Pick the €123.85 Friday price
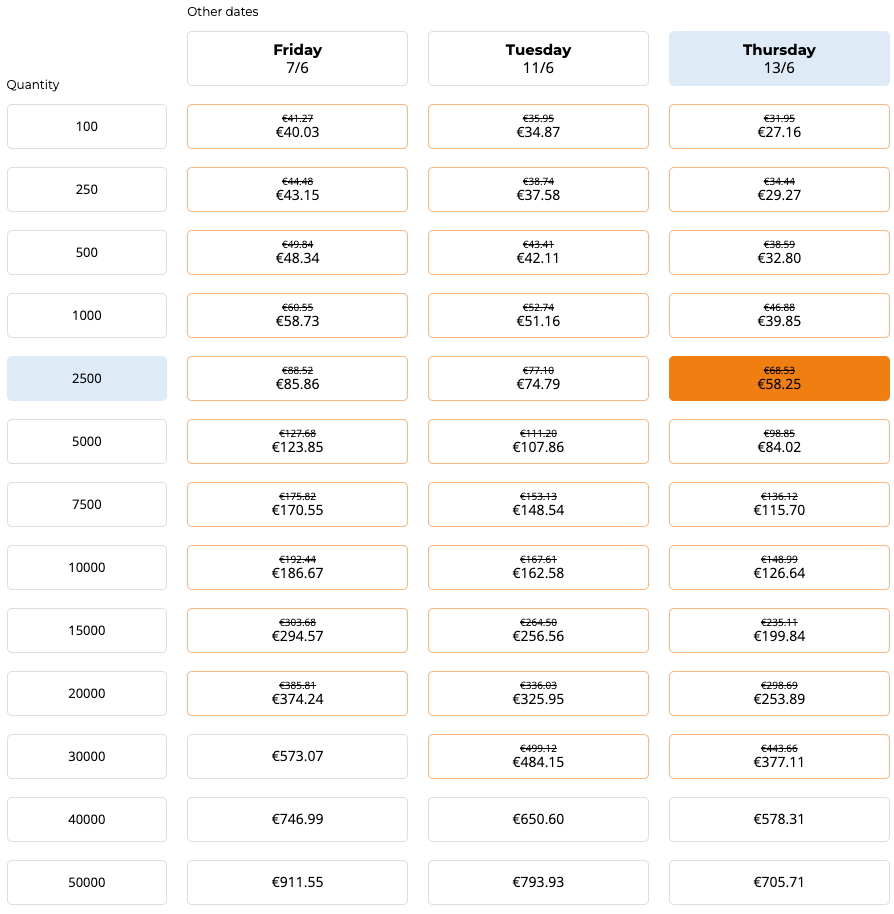 click(x=297, y=441)
